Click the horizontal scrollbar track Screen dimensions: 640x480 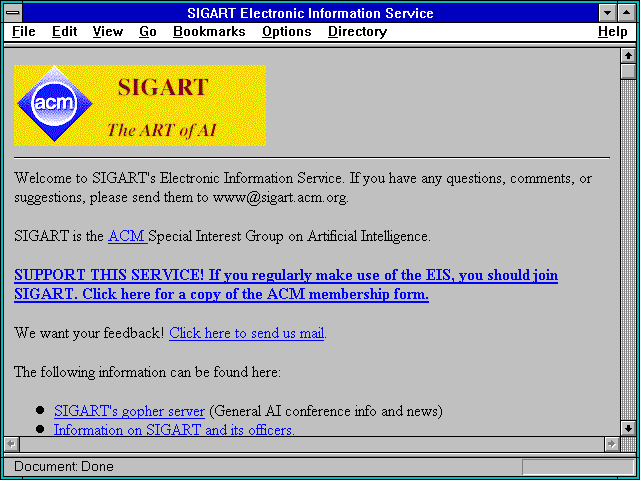click(311, 444)
